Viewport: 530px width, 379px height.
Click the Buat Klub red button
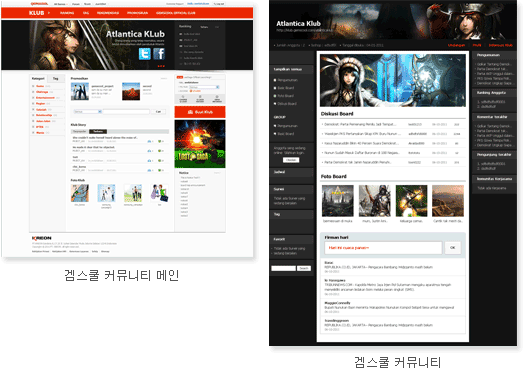coord(200,112)
